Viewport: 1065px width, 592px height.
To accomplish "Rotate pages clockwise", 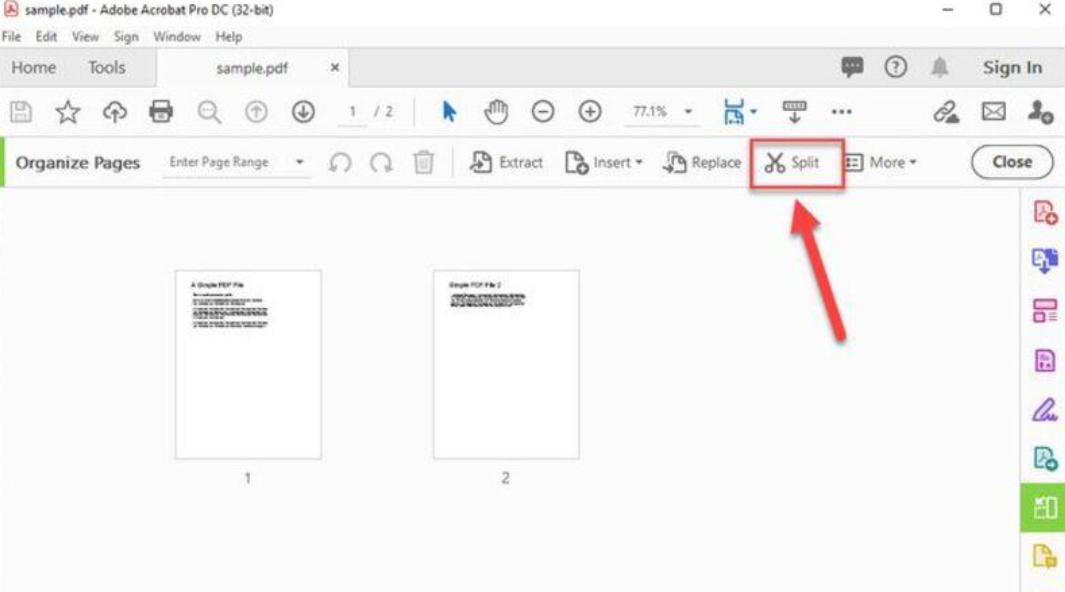I will click(381, 163).
